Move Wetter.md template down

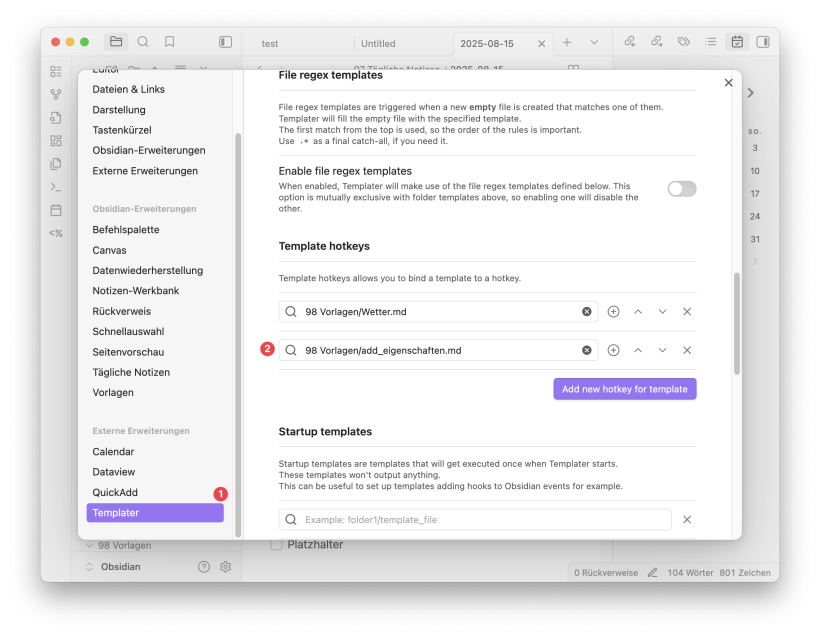click(663, 312)
